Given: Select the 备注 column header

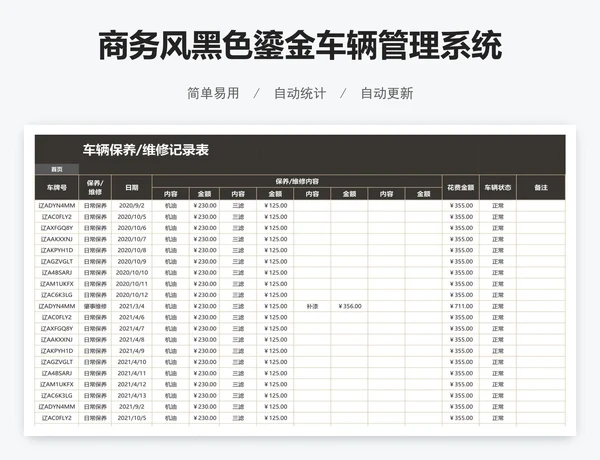Looking at the screenshot, I should [x=541, y=188].
